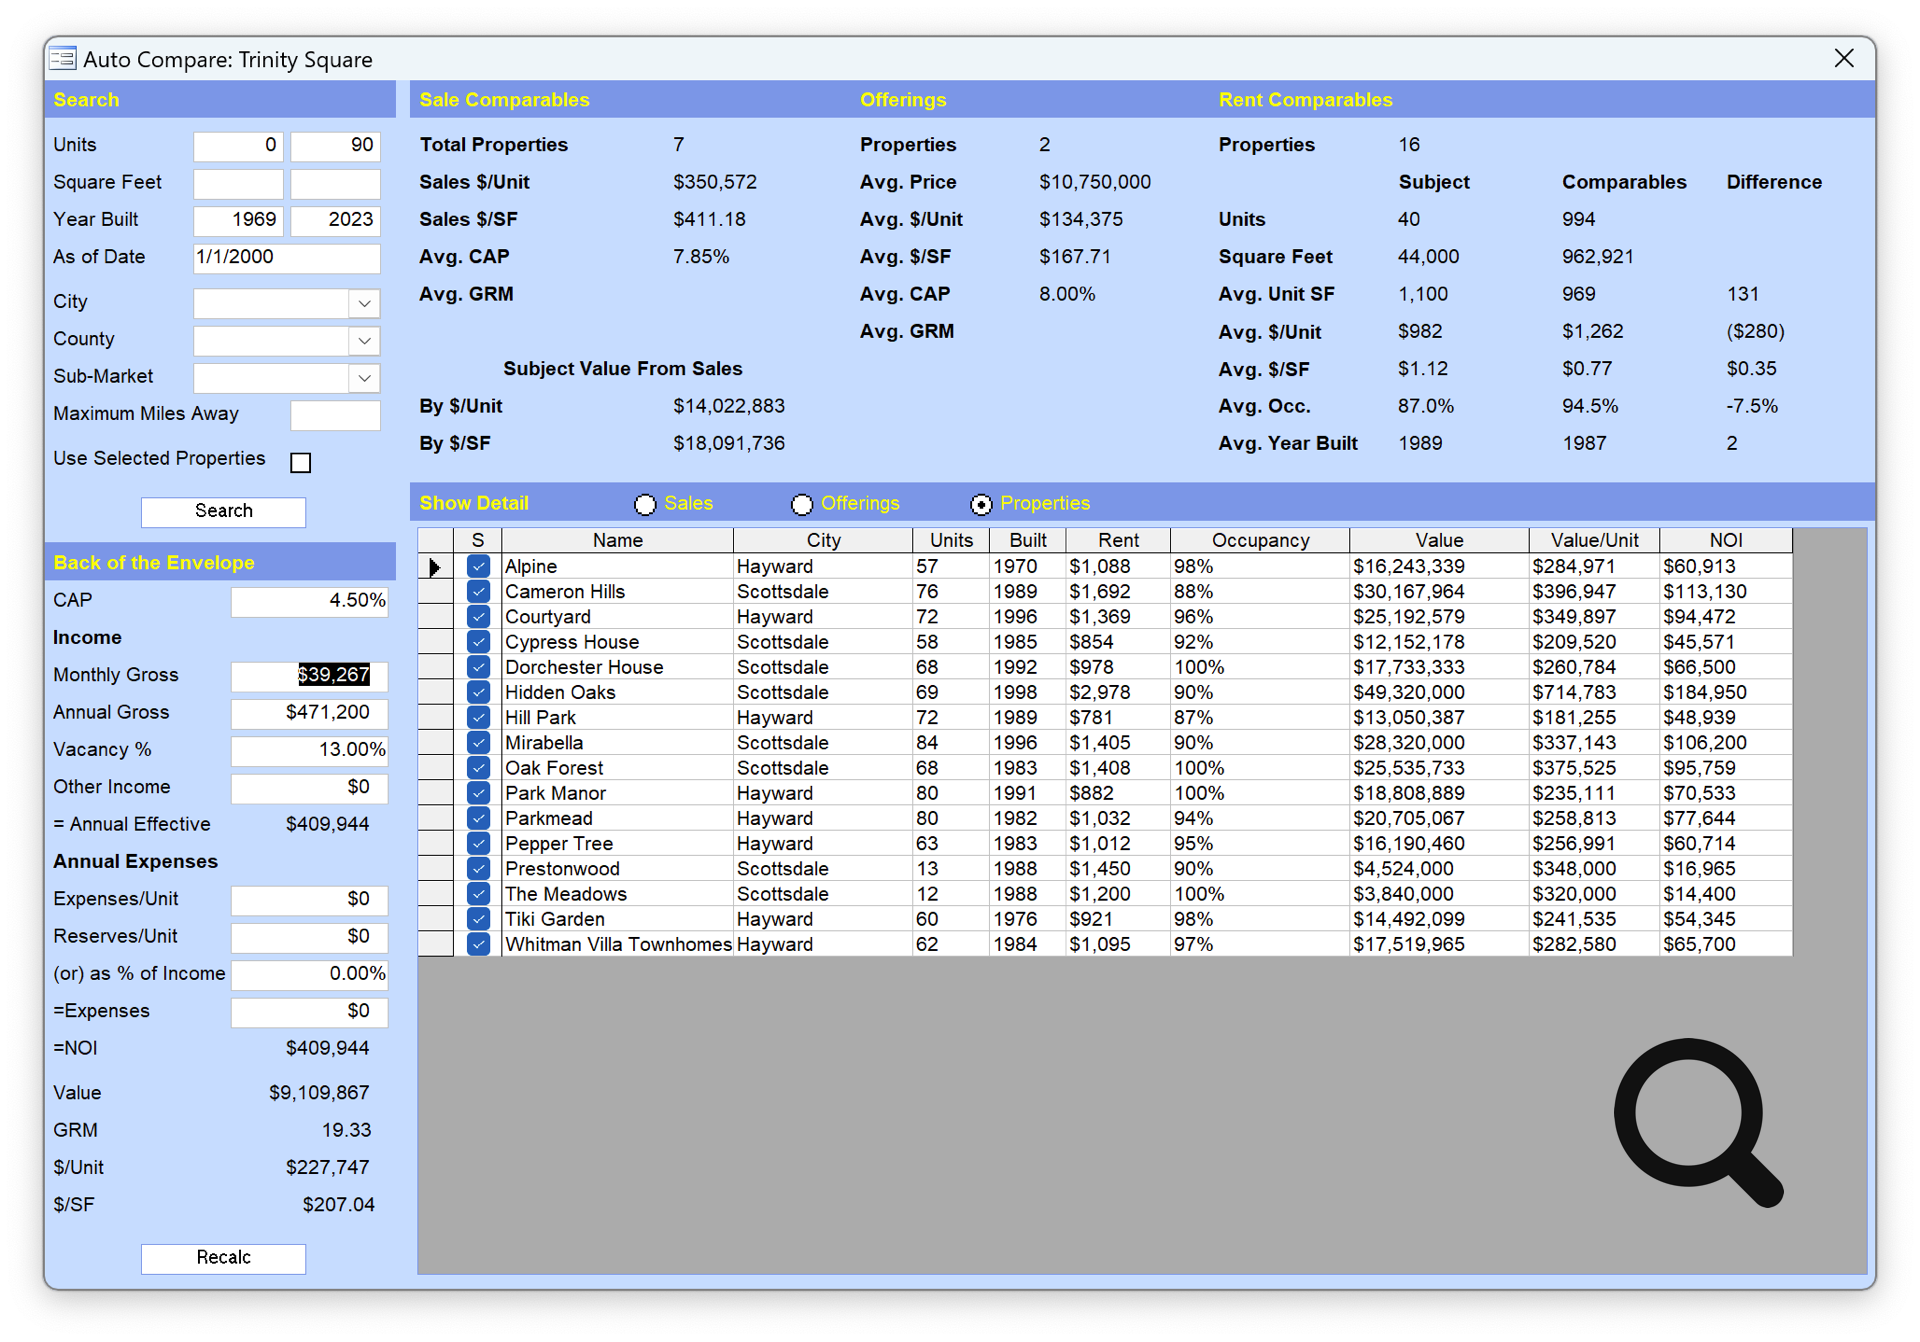Click the Annual Gross field
The image size is (1920, 1342).
point(309,713)
